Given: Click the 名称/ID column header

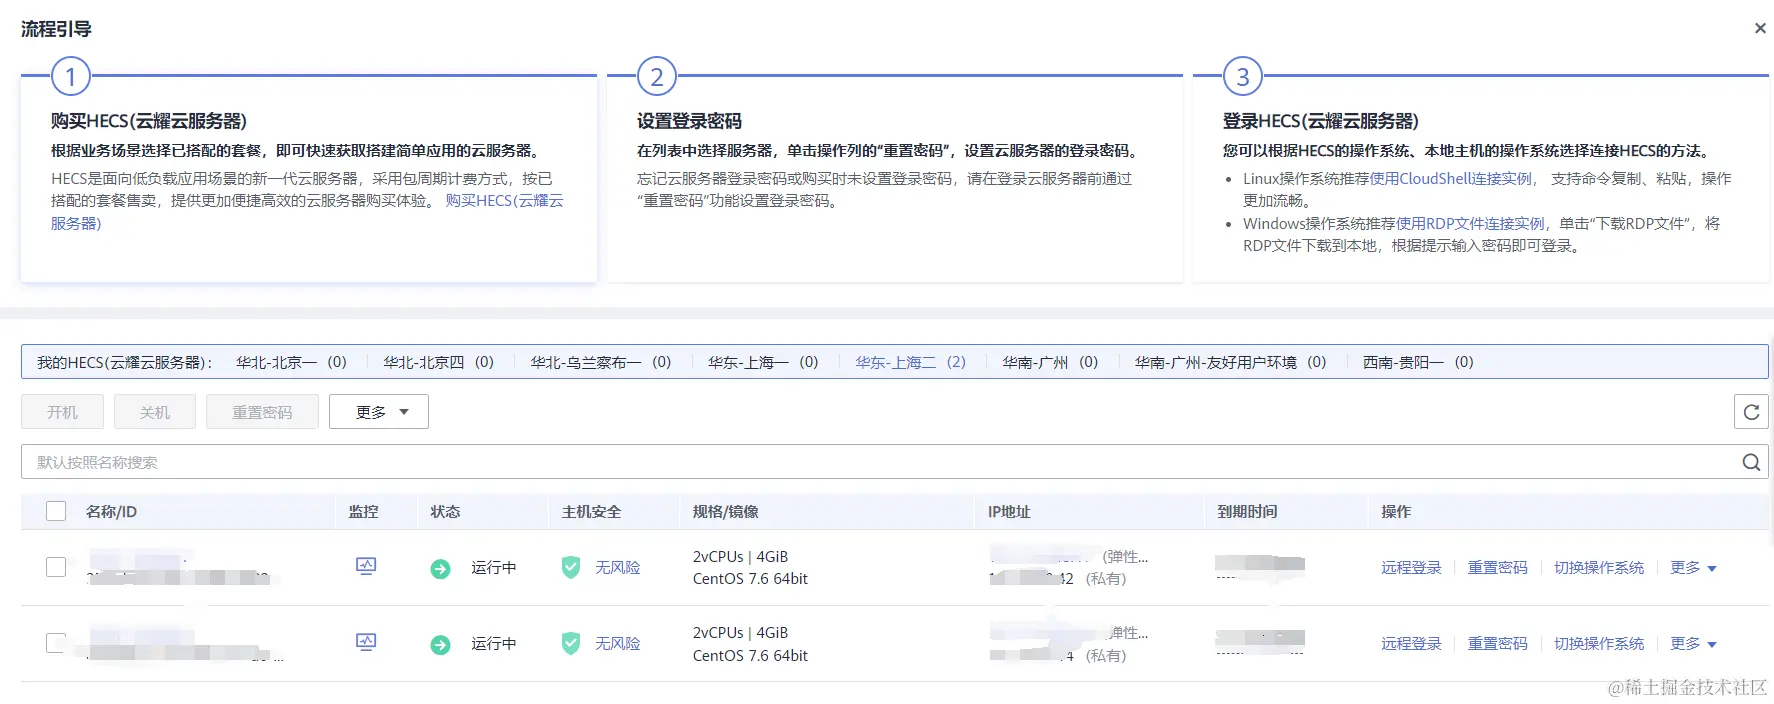Looking at the screenshot, I should pos(111,512).
